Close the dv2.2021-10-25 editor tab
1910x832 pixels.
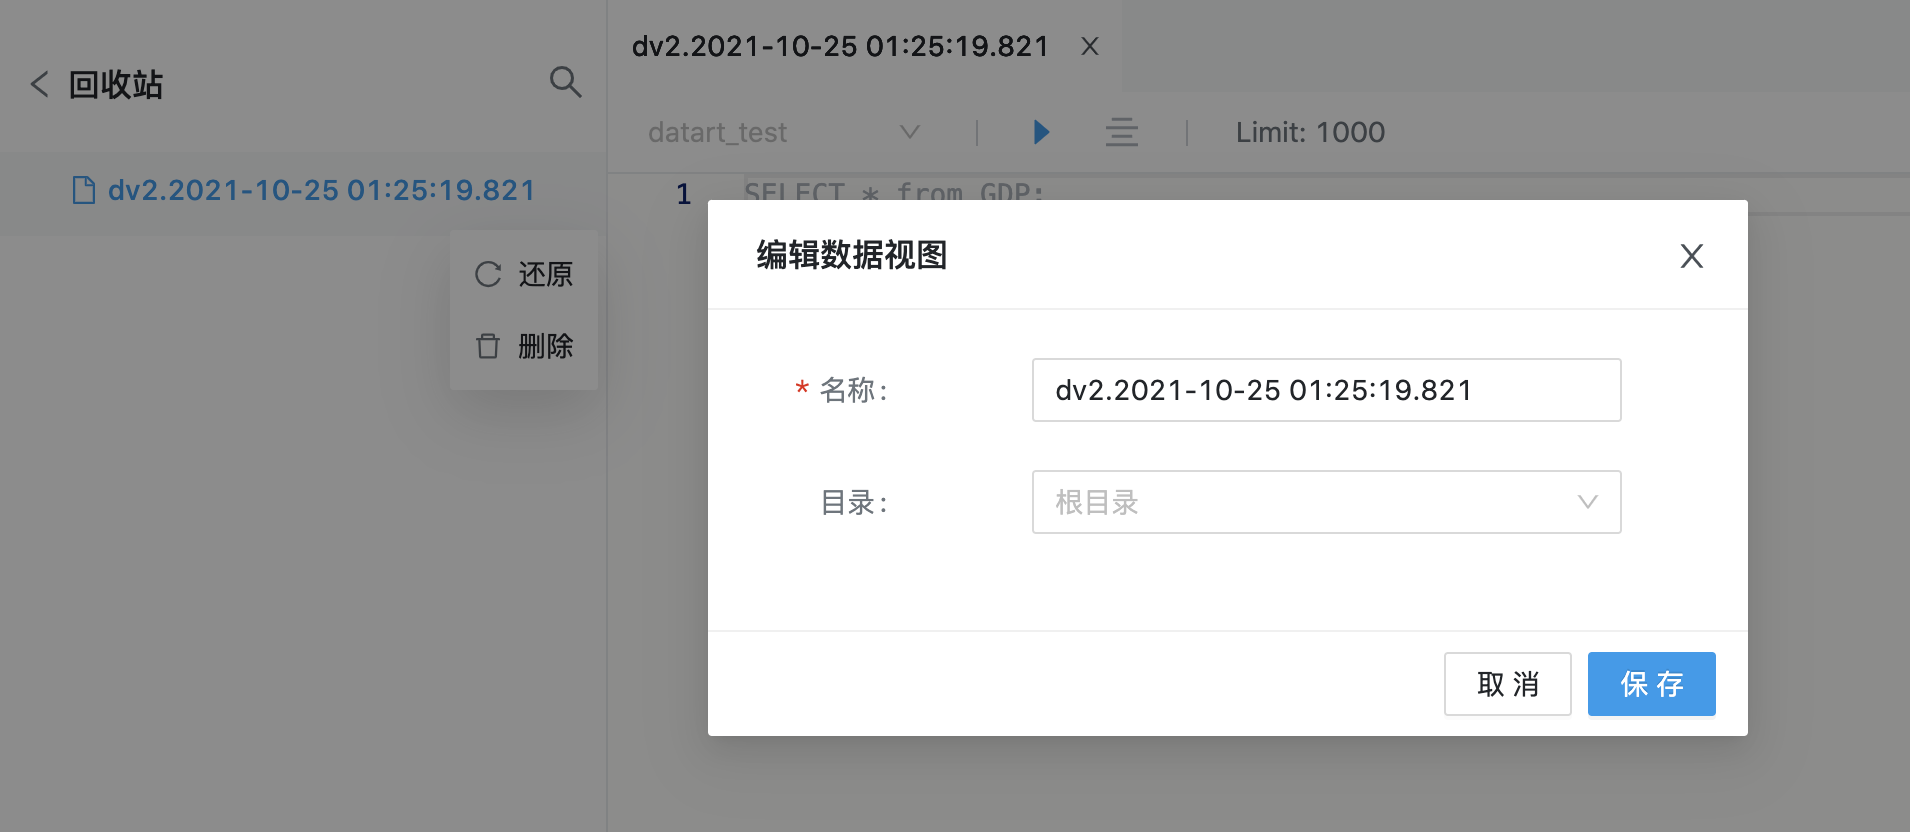(1090, 47)
